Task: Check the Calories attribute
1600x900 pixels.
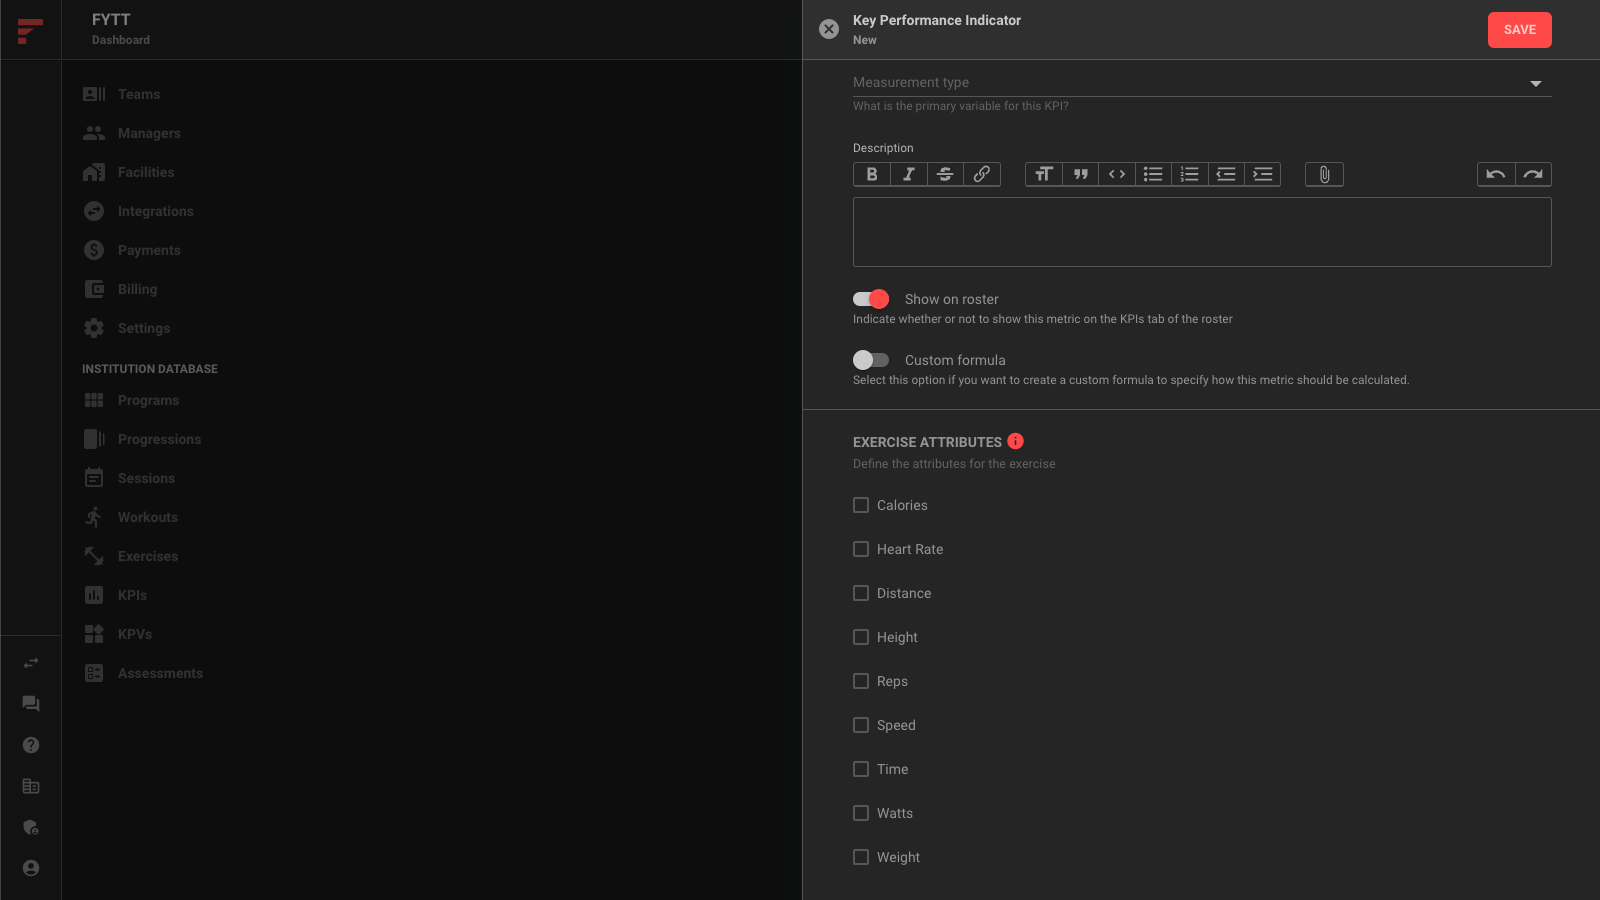Action: 861,505
